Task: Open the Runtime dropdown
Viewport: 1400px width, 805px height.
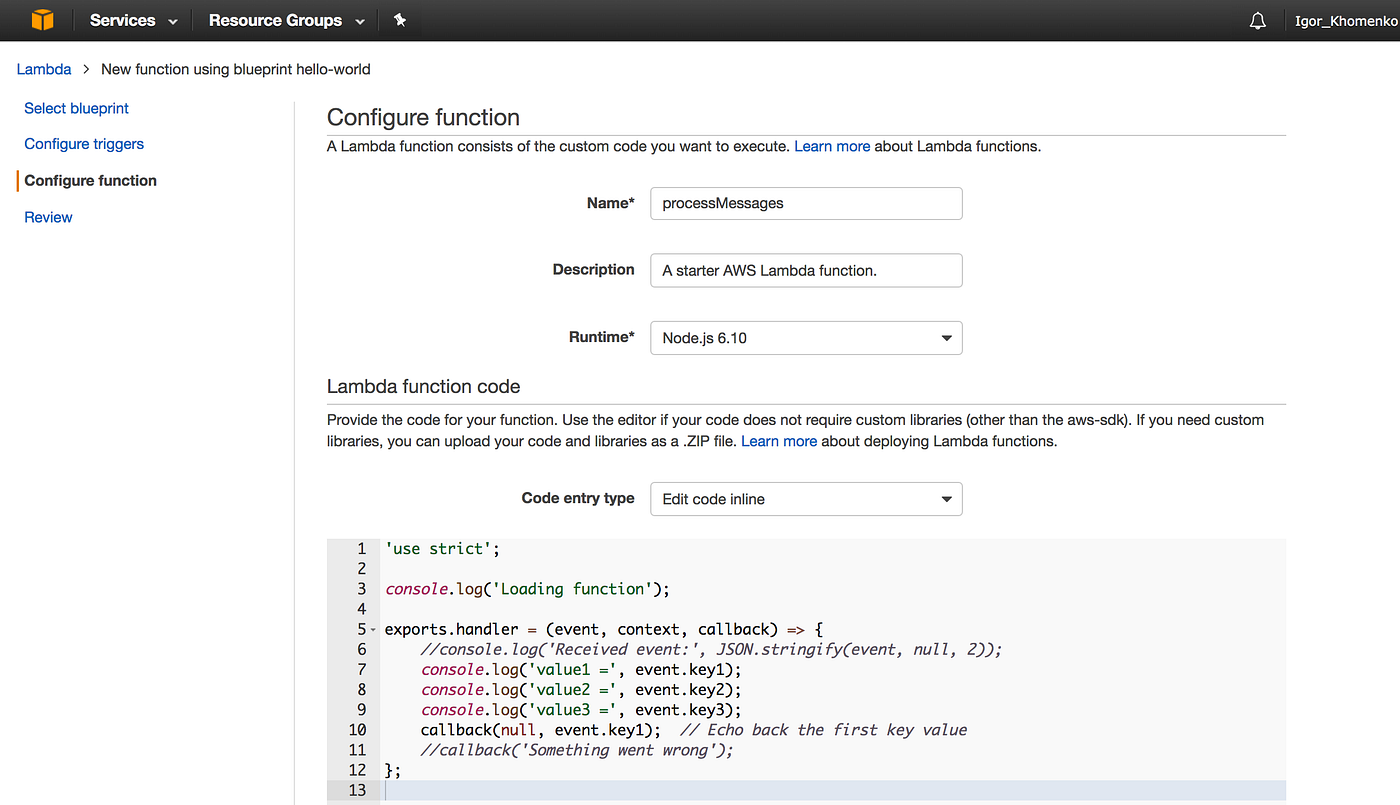Action: tap(805, 337)
